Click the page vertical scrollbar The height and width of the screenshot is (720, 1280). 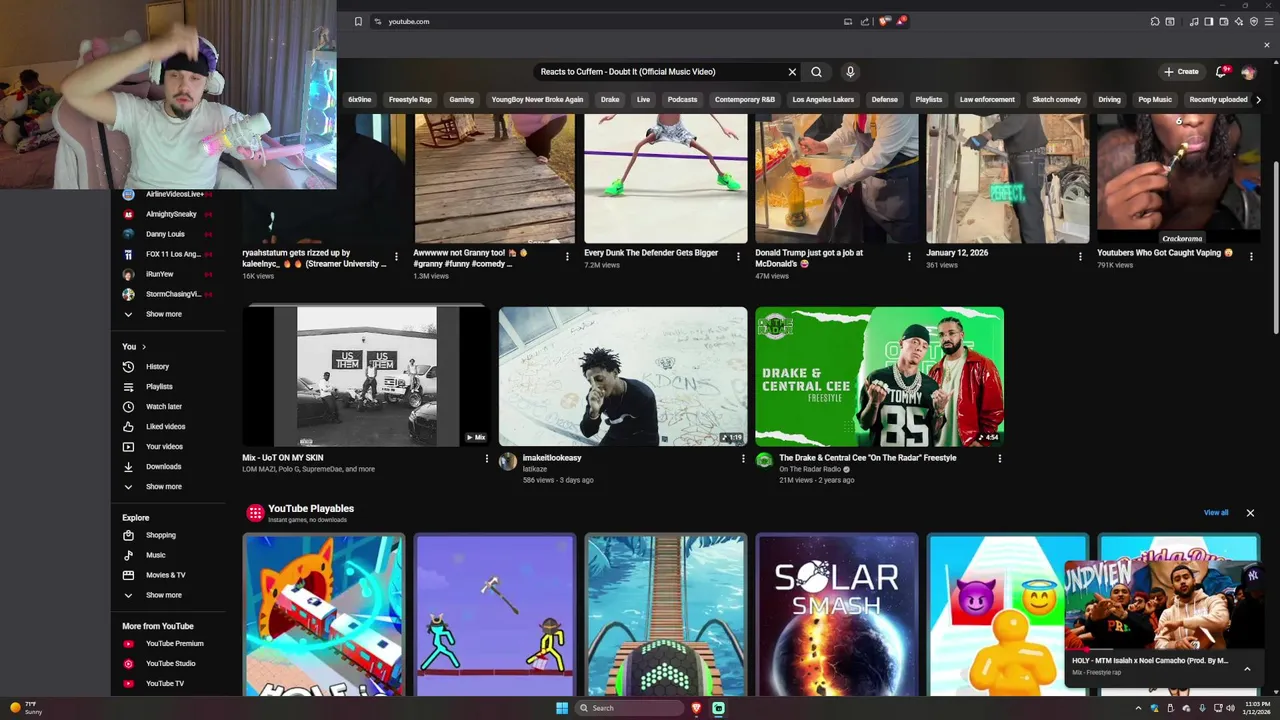tap(1275, 250)
